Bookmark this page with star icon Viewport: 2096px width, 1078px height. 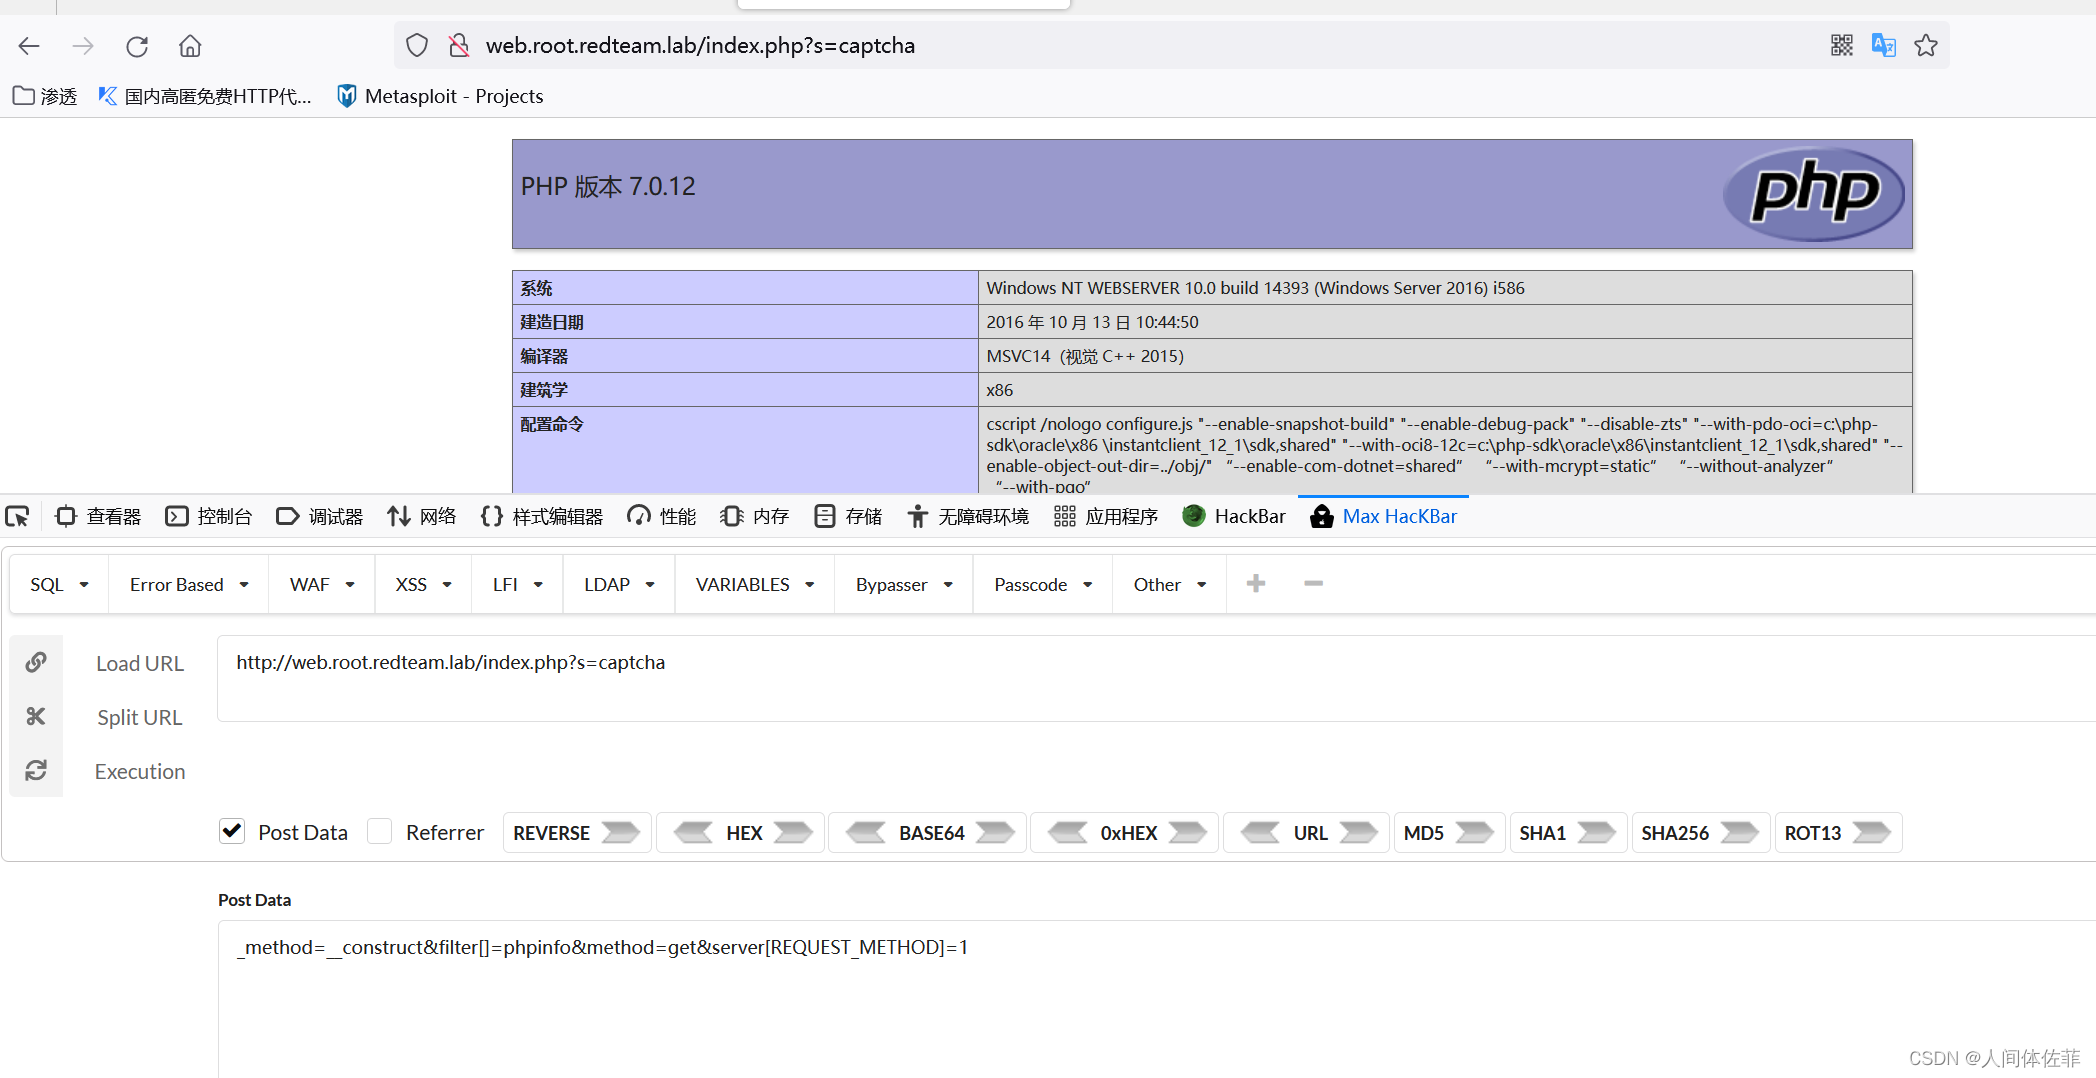tap(1926, 45)
